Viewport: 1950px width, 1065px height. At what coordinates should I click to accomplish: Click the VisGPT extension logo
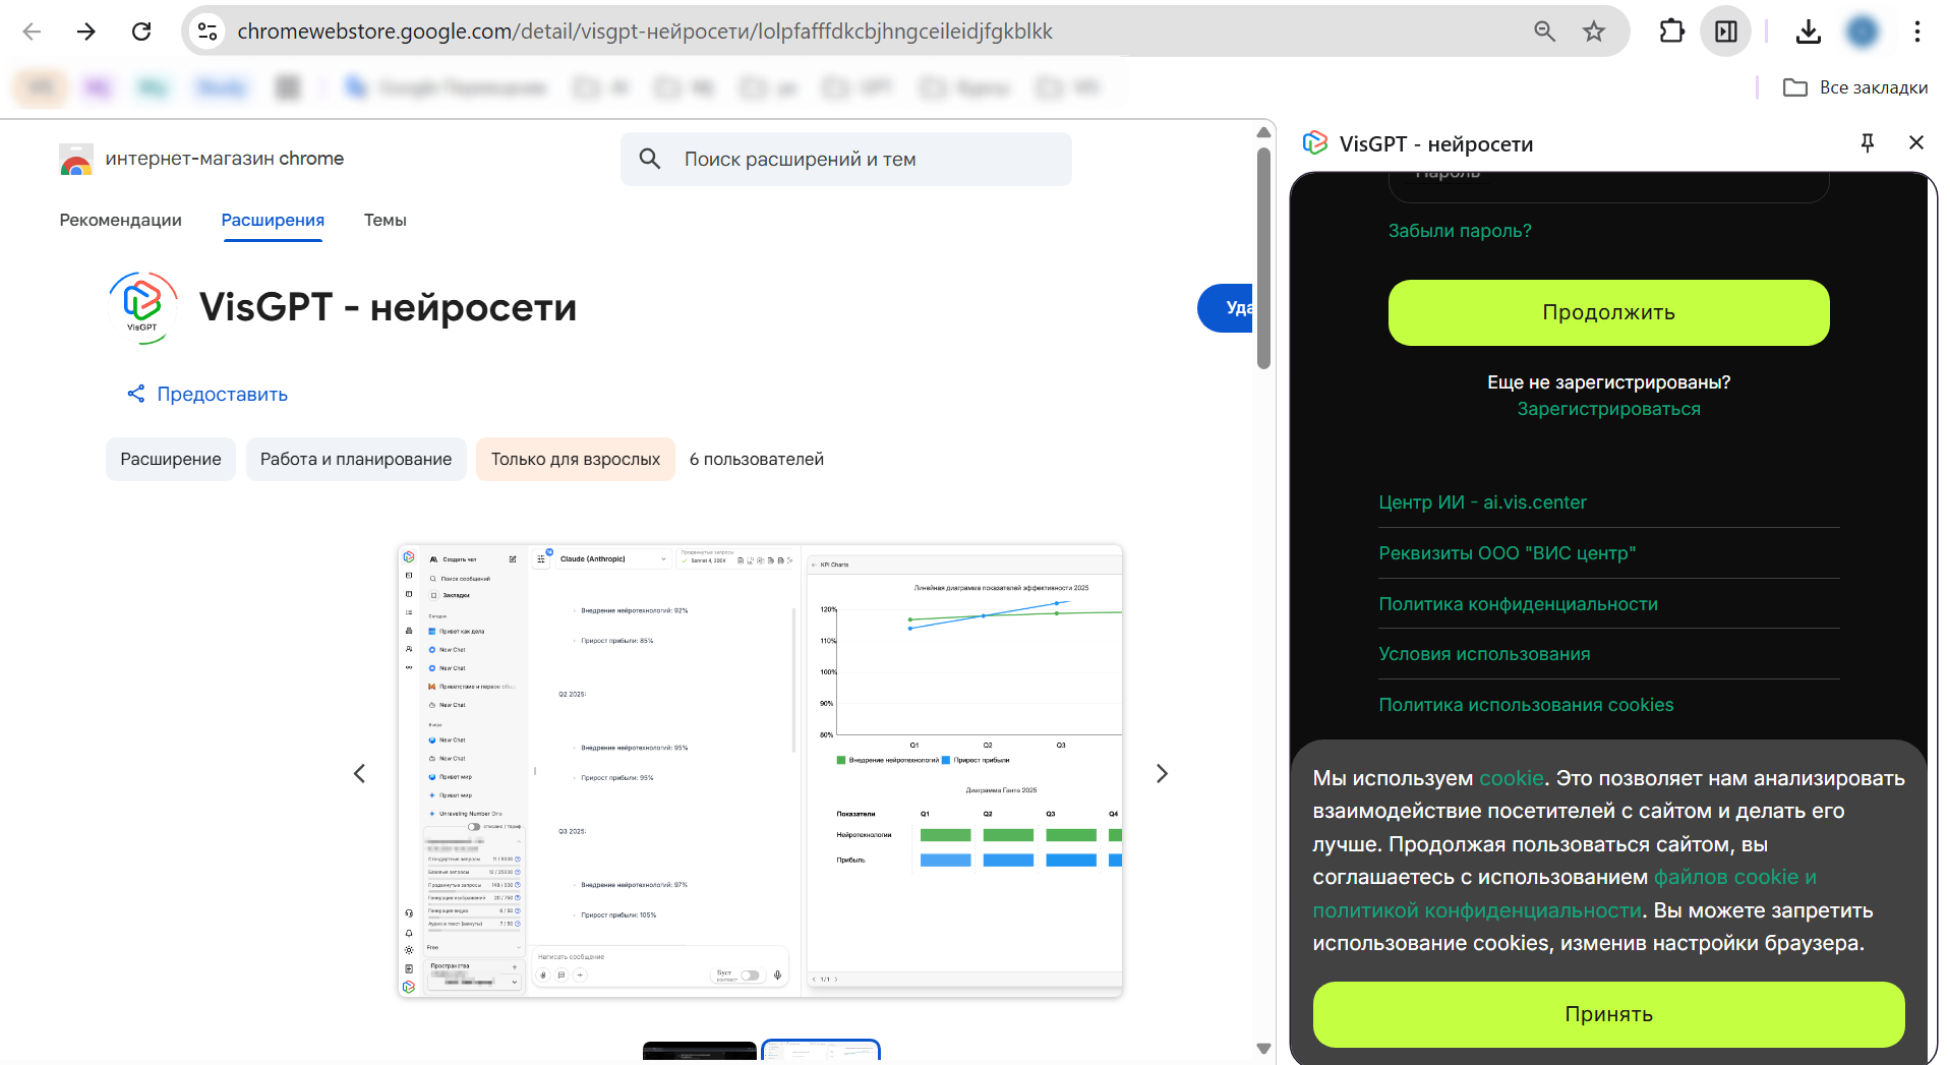[142, 307]
